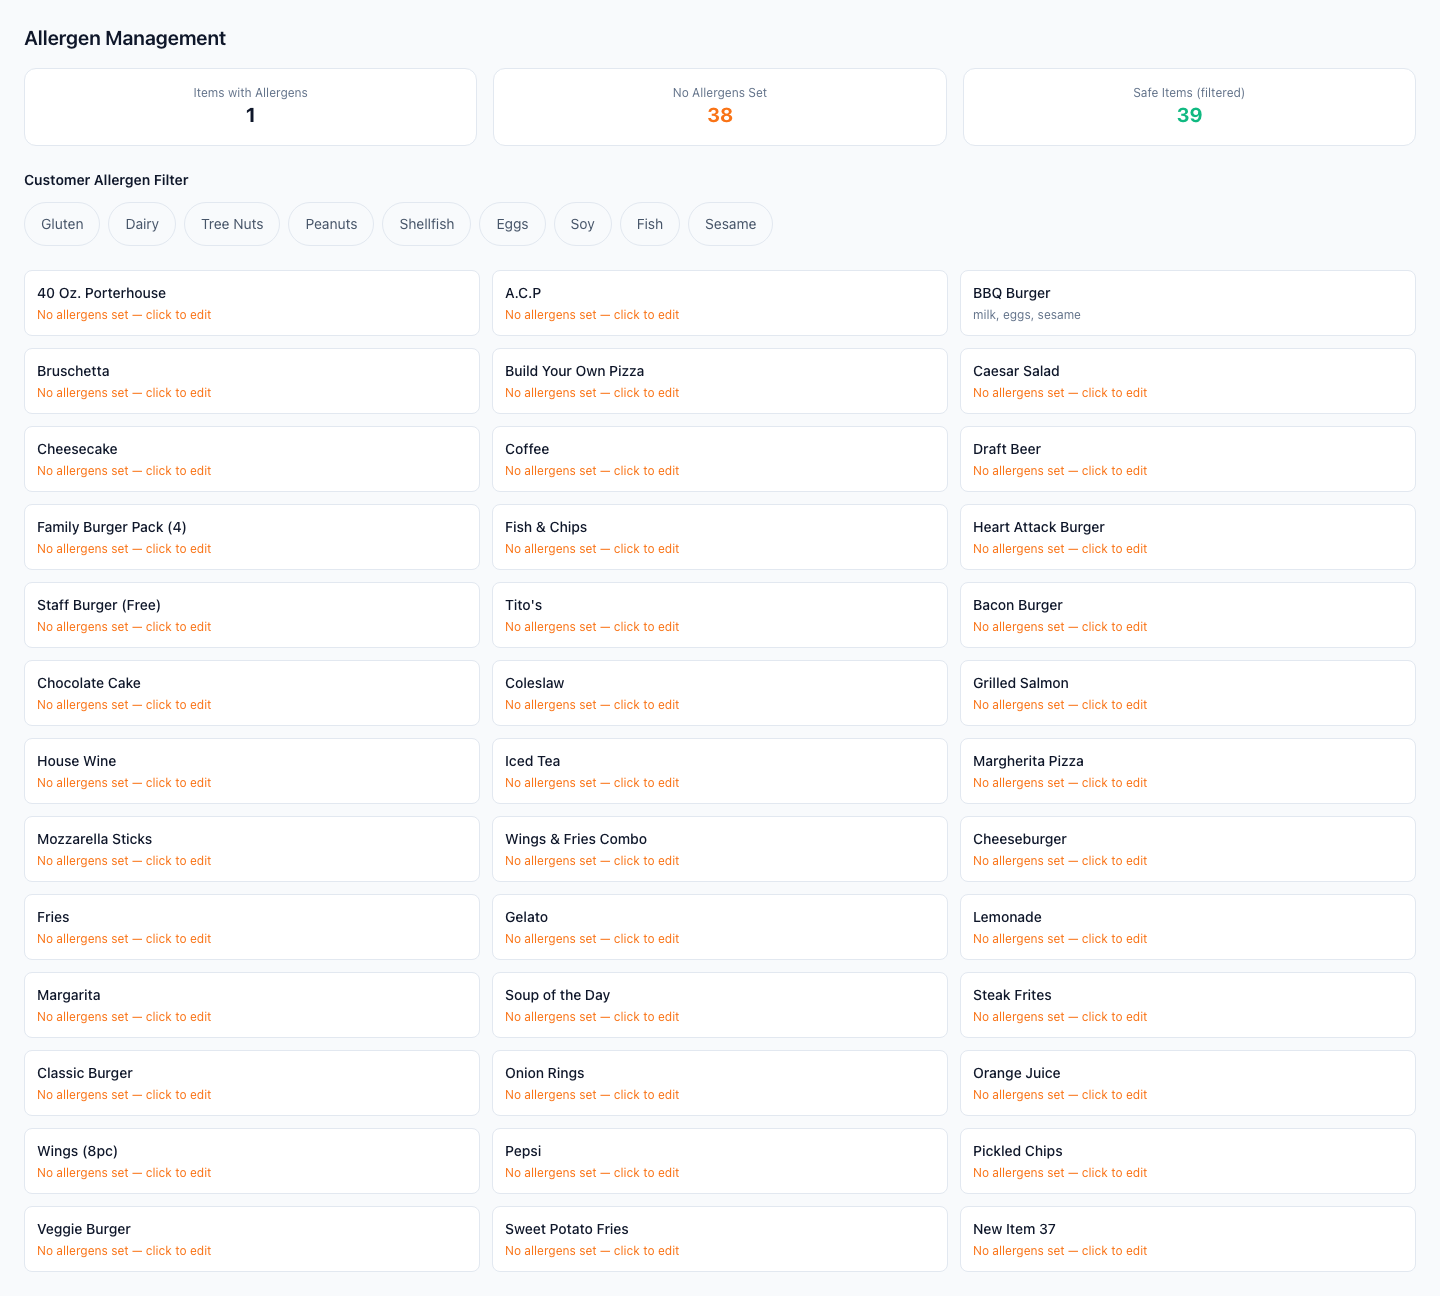Edit allergens for Margherita Pizza

(1188, 771)
